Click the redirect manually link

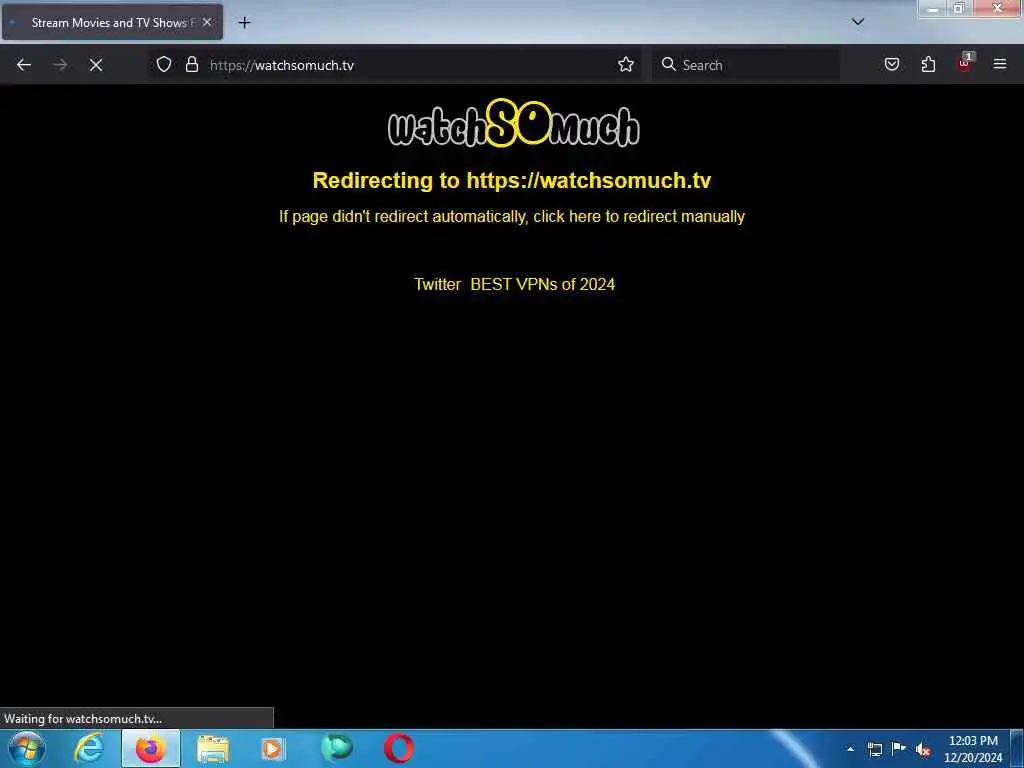pyautogui.click(x=511, y=217)
